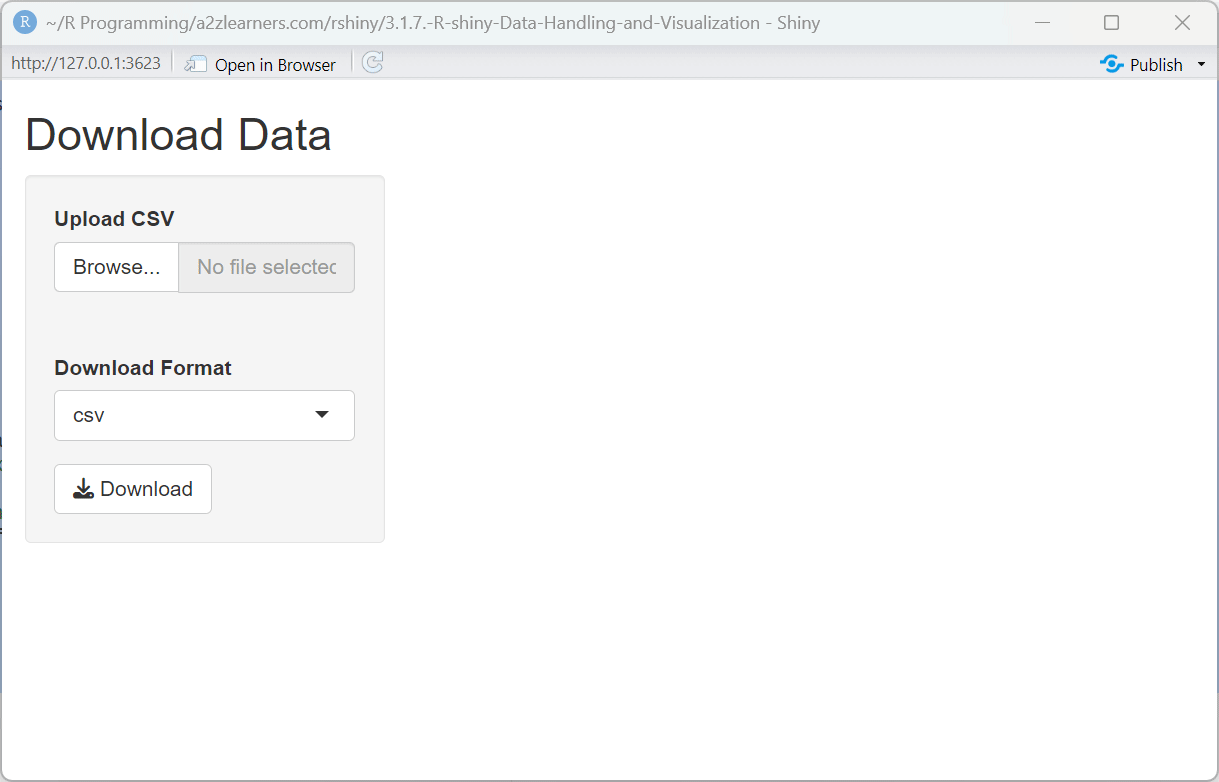
Task: Click the blue Publish icon
Action: point(1111,64)
